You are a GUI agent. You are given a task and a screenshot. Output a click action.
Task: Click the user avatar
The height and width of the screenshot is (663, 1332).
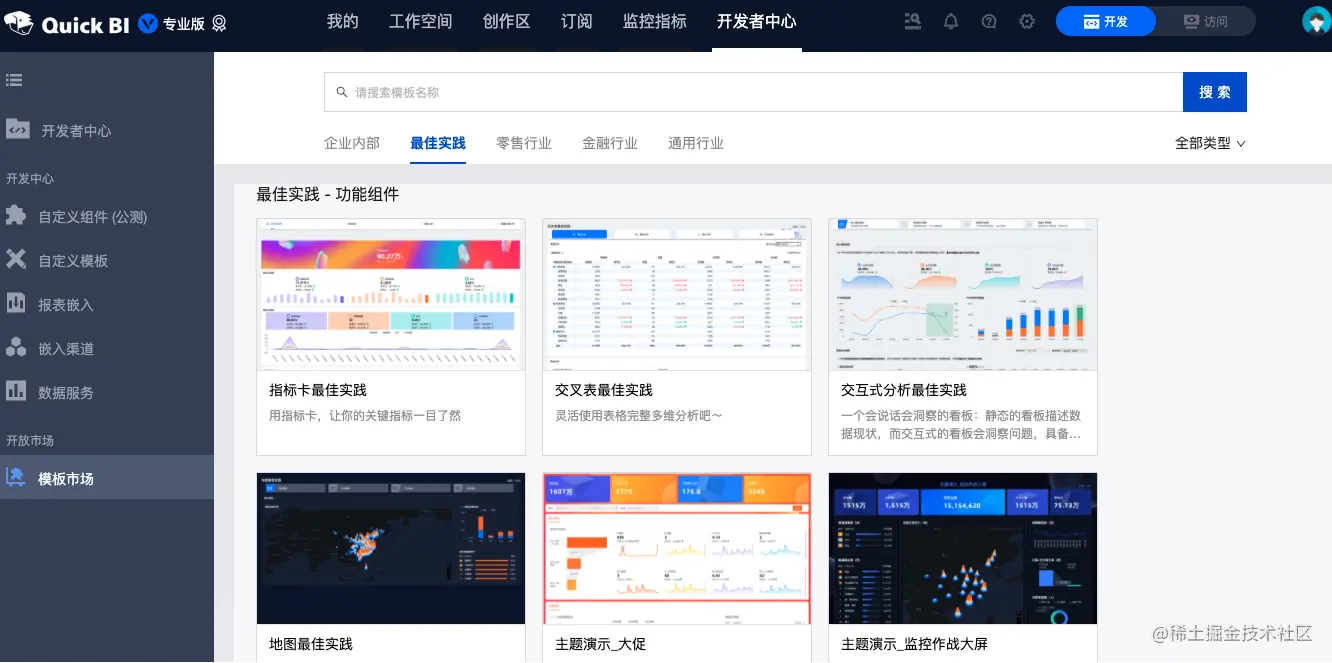click(x=1316, y=21)
